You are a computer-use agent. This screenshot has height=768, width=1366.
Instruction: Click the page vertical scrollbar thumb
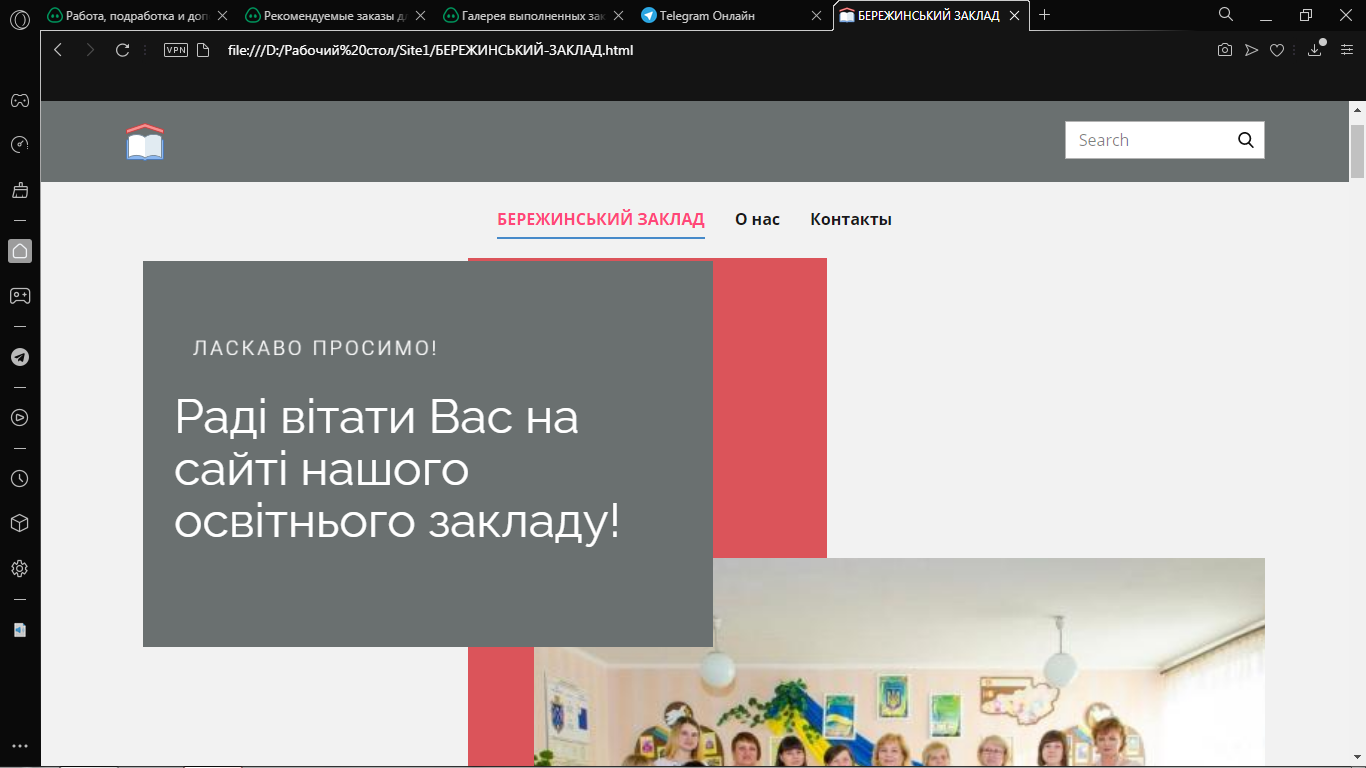[1357, 151]
